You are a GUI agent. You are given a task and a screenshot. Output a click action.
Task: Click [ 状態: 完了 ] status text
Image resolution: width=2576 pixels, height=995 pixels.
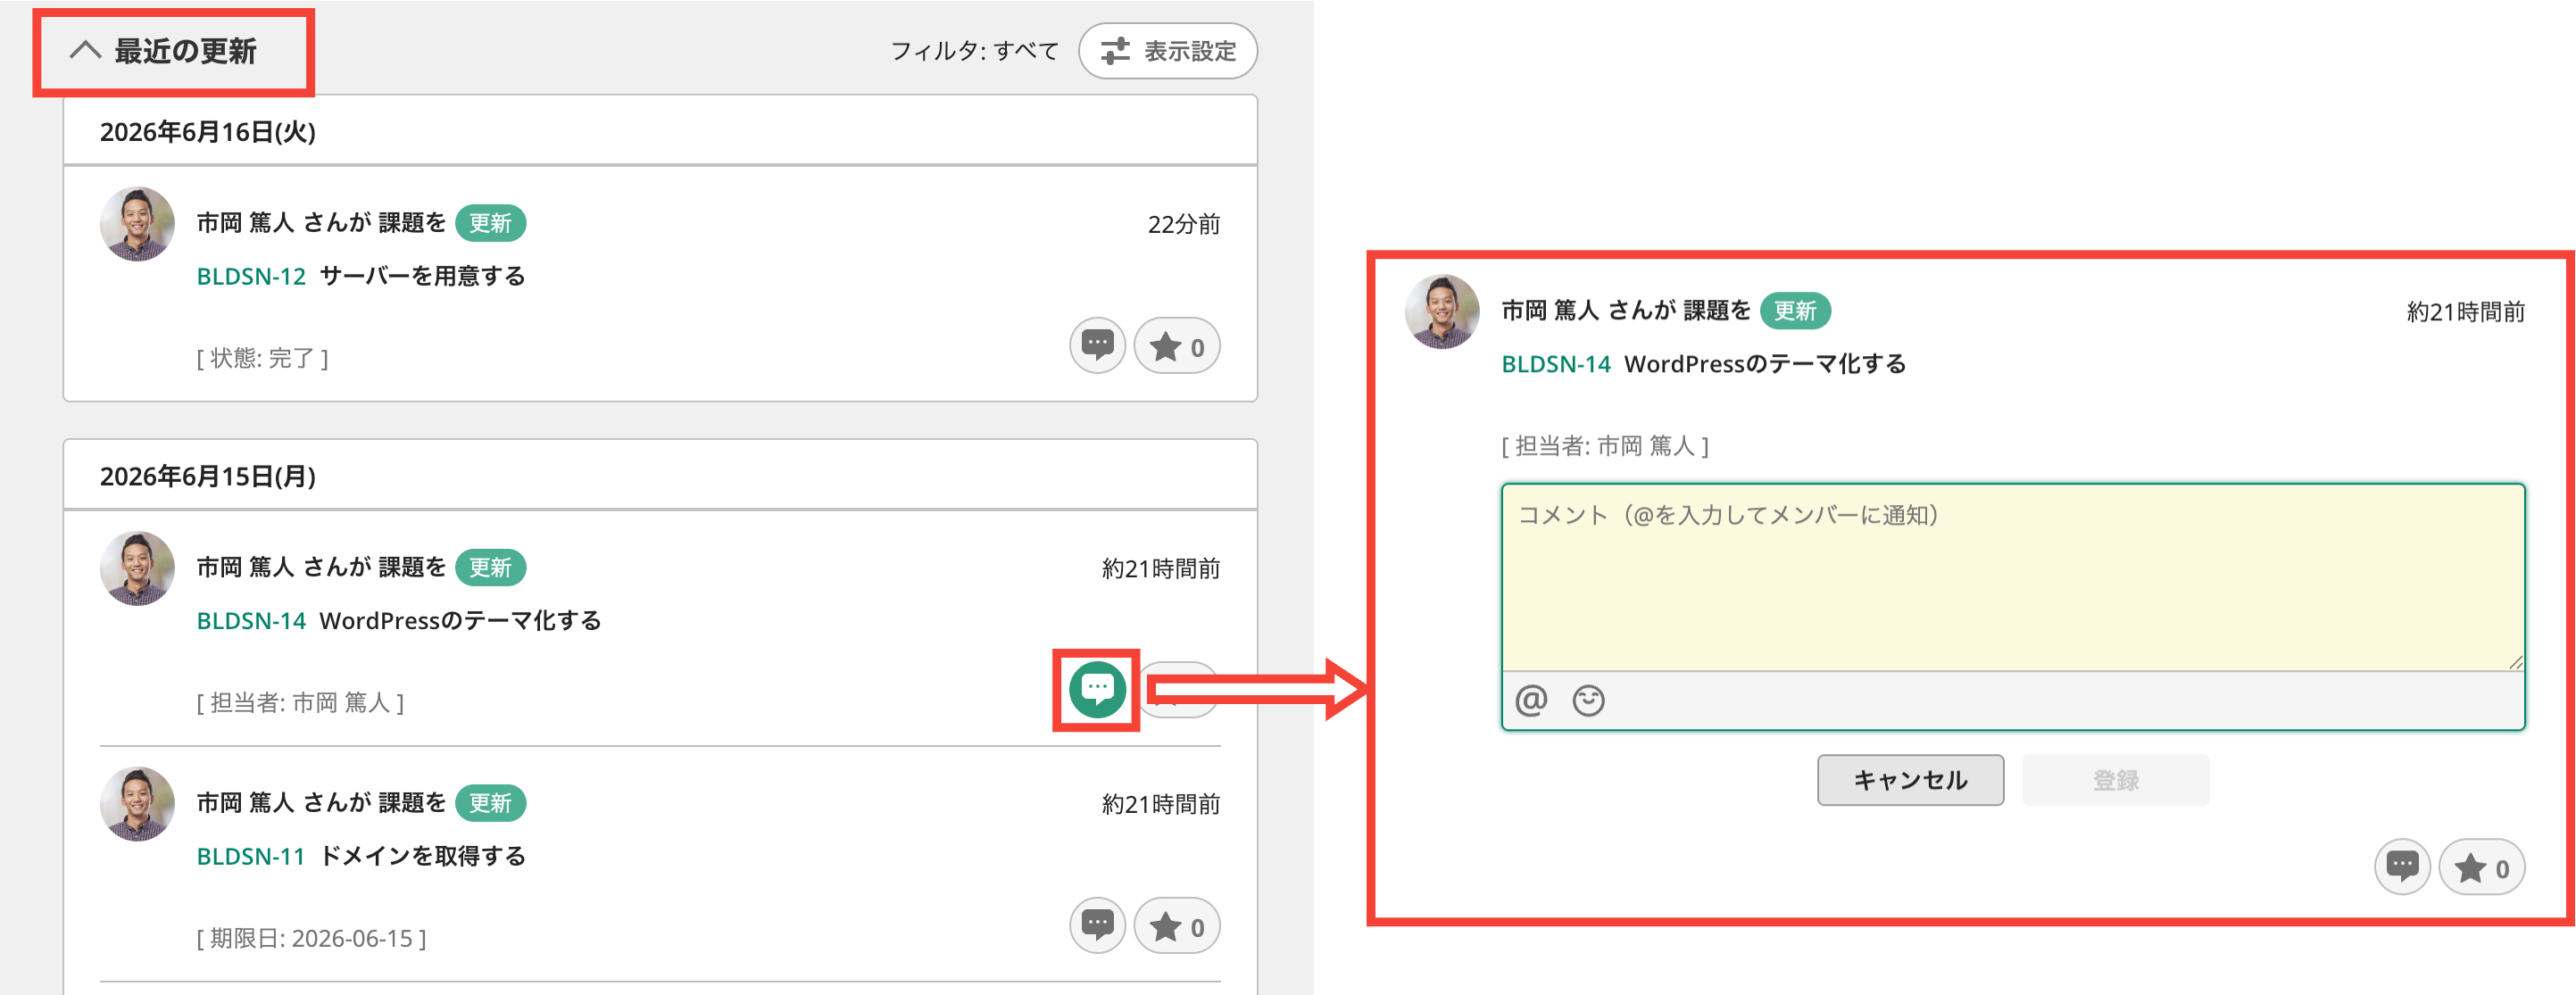click(x=262, y=358)
